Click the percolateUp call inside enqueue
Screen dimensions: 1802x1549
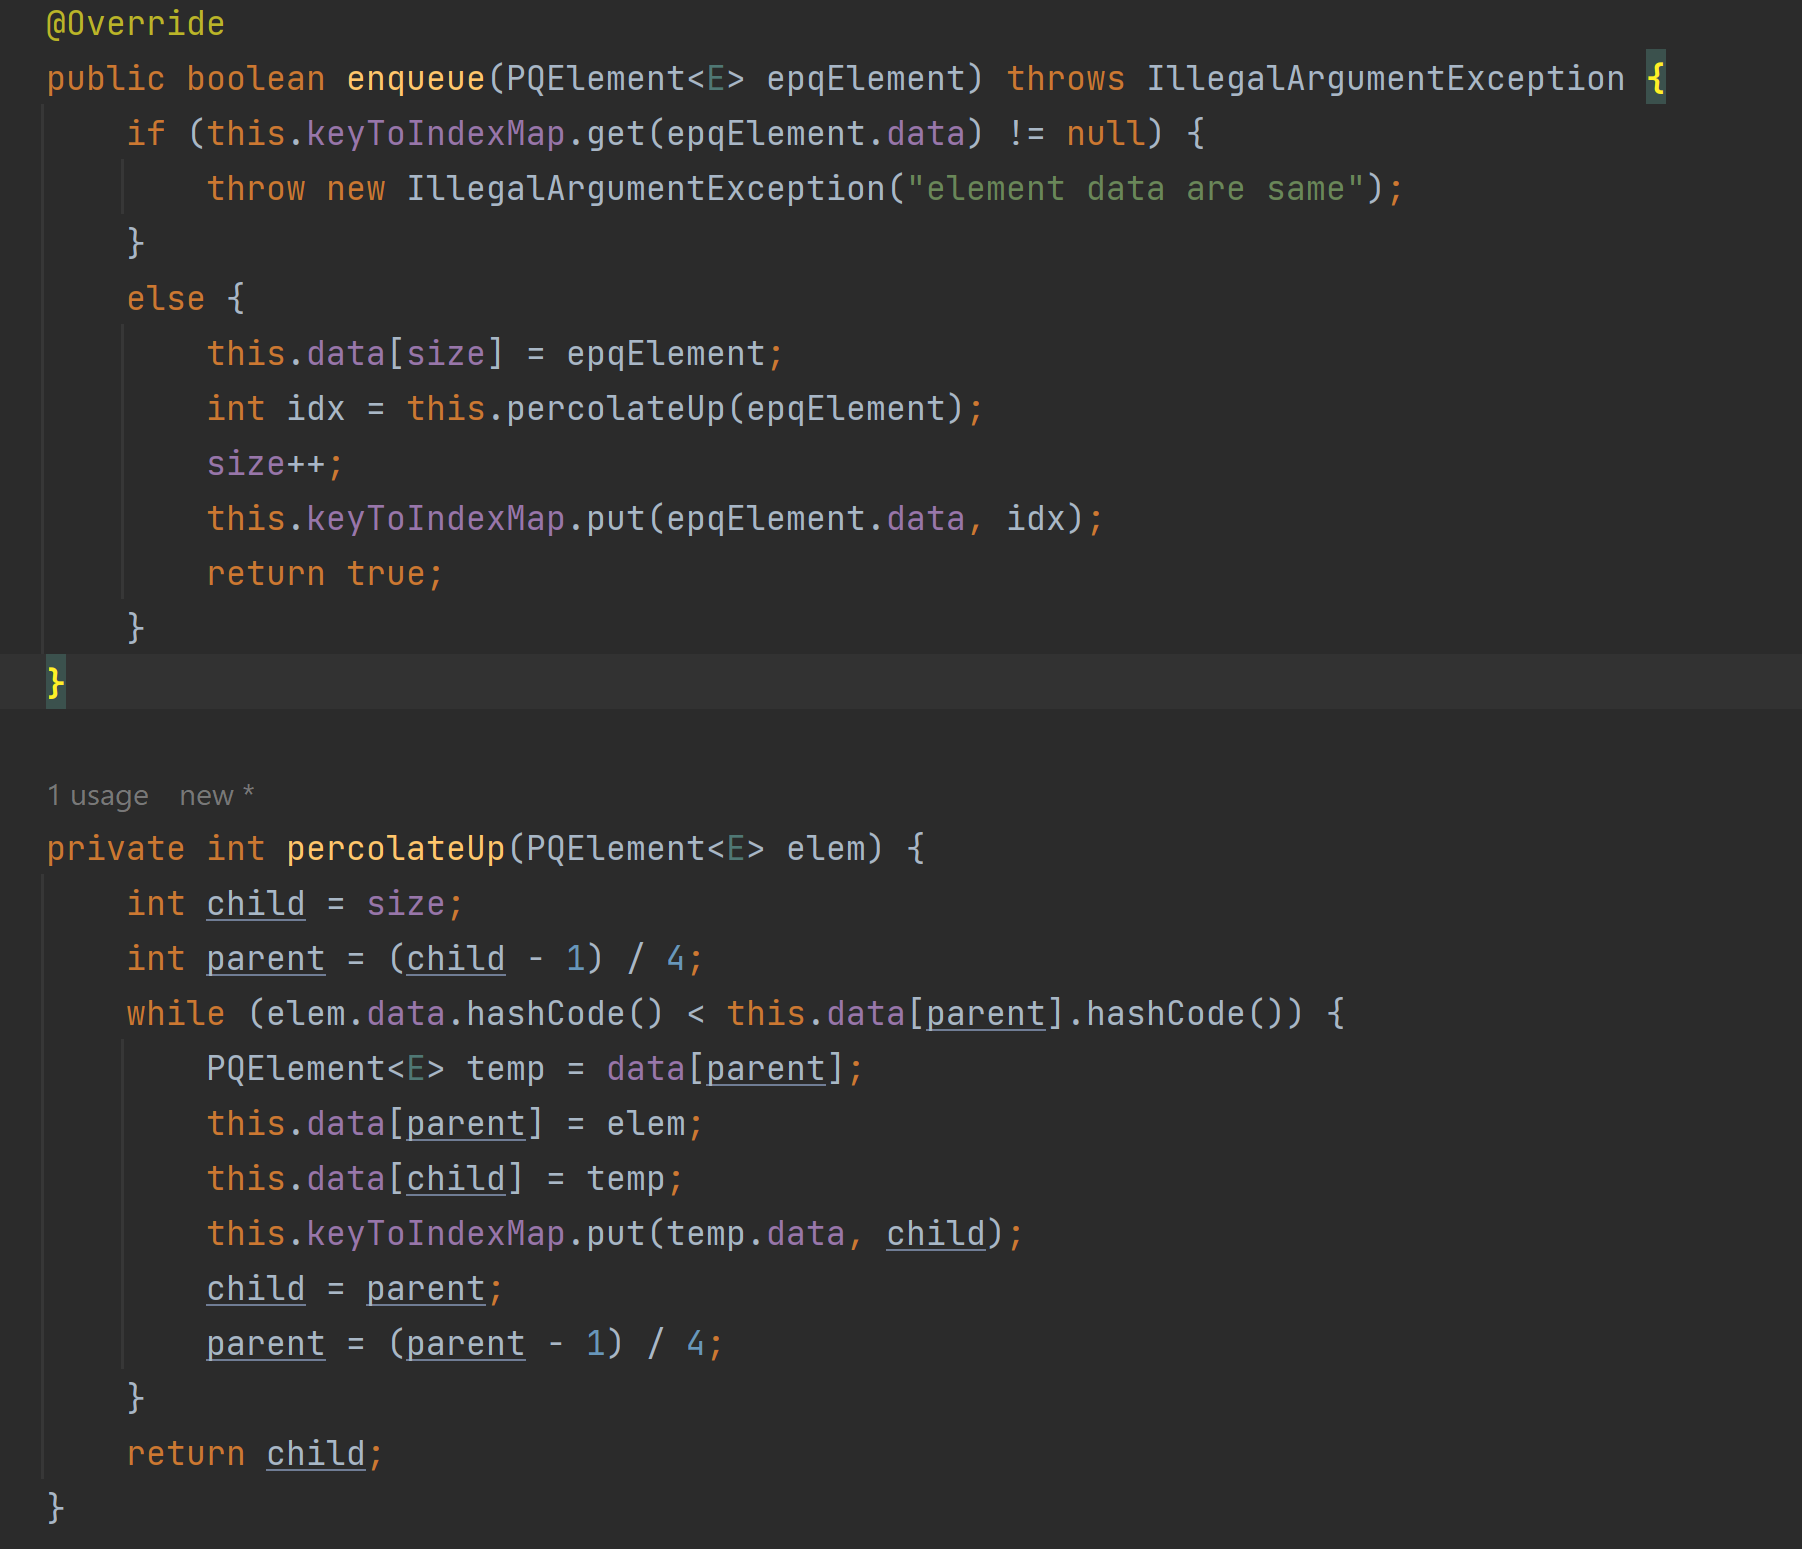[615, 409]
